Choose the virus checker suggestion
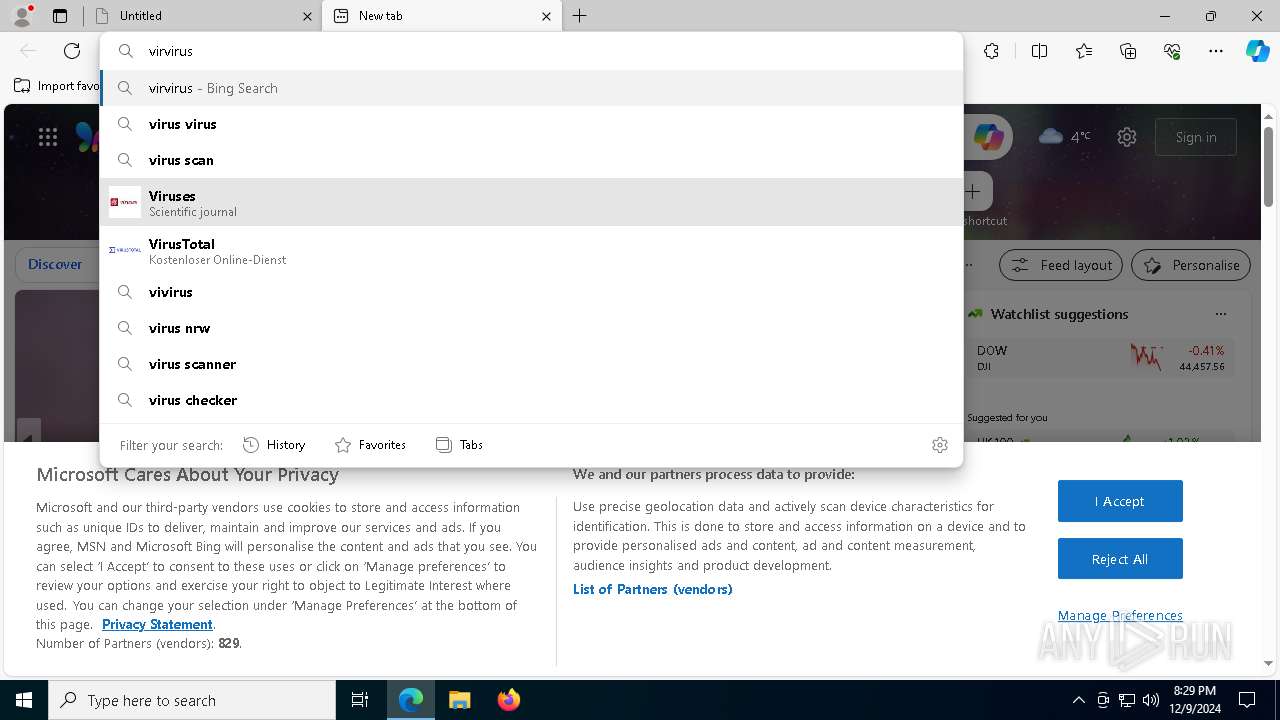This screenshot has height=720, width=1280. pyautogui.click(x=531, y=400)
